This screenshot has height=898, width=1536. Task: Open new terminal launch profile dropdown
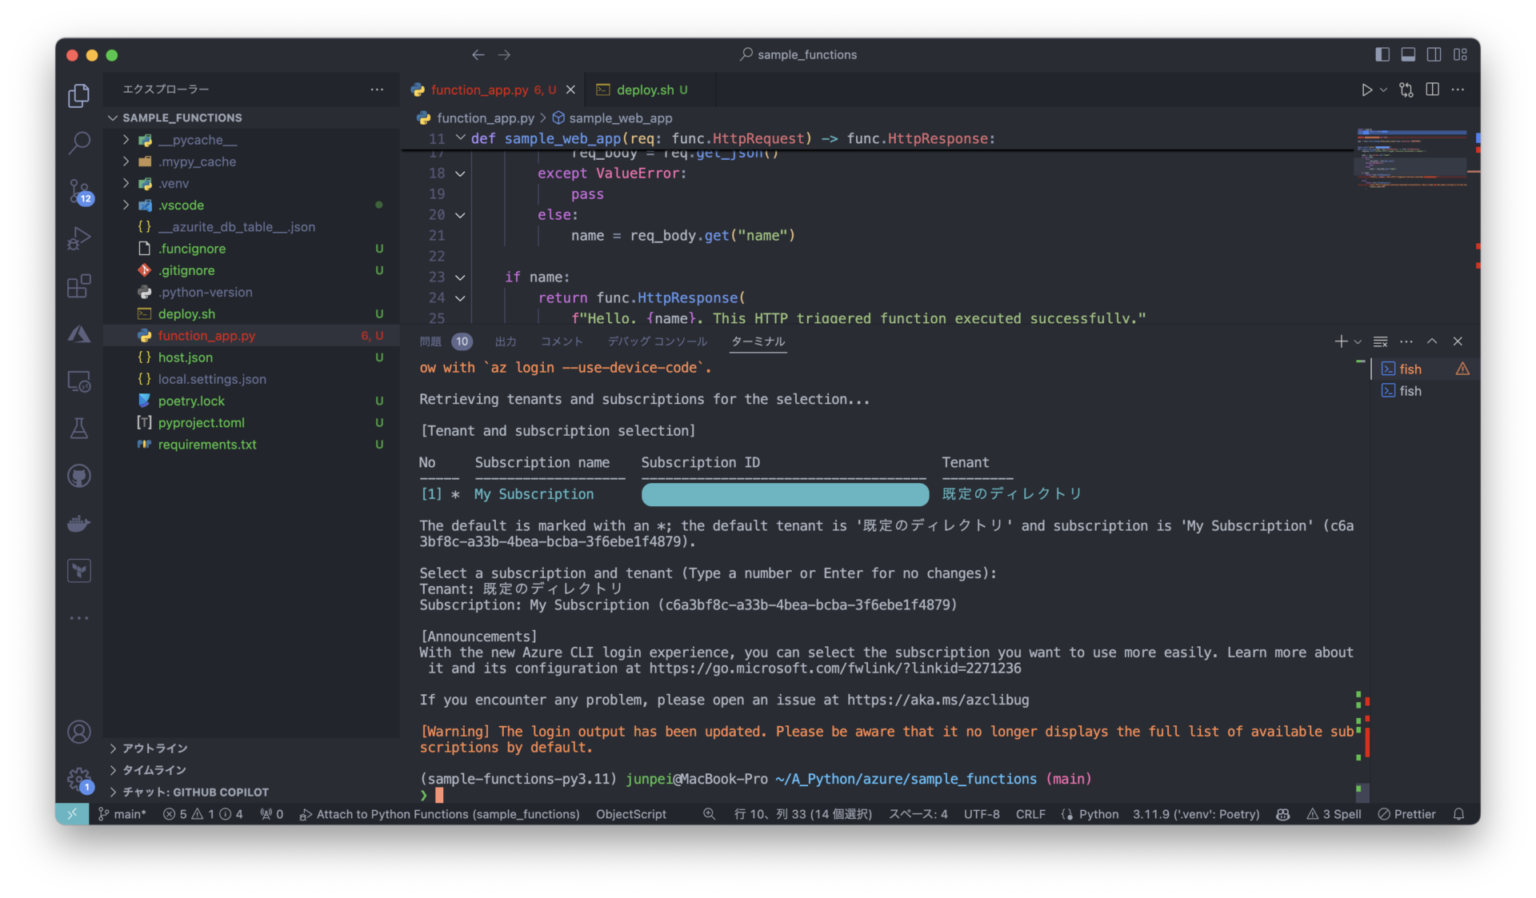pos(1358,342)
